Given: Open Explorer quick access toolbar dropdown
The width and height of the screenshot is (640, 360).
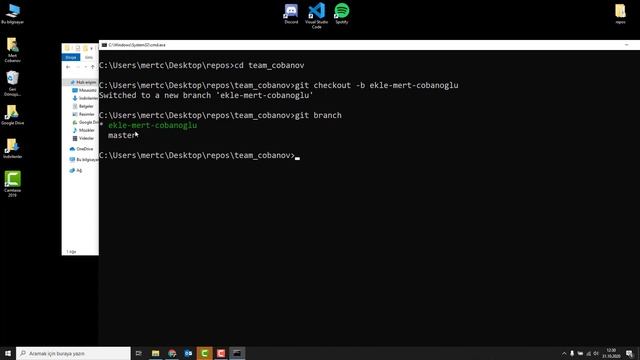Looking at the screenshot, I should [x=91, y=48].
